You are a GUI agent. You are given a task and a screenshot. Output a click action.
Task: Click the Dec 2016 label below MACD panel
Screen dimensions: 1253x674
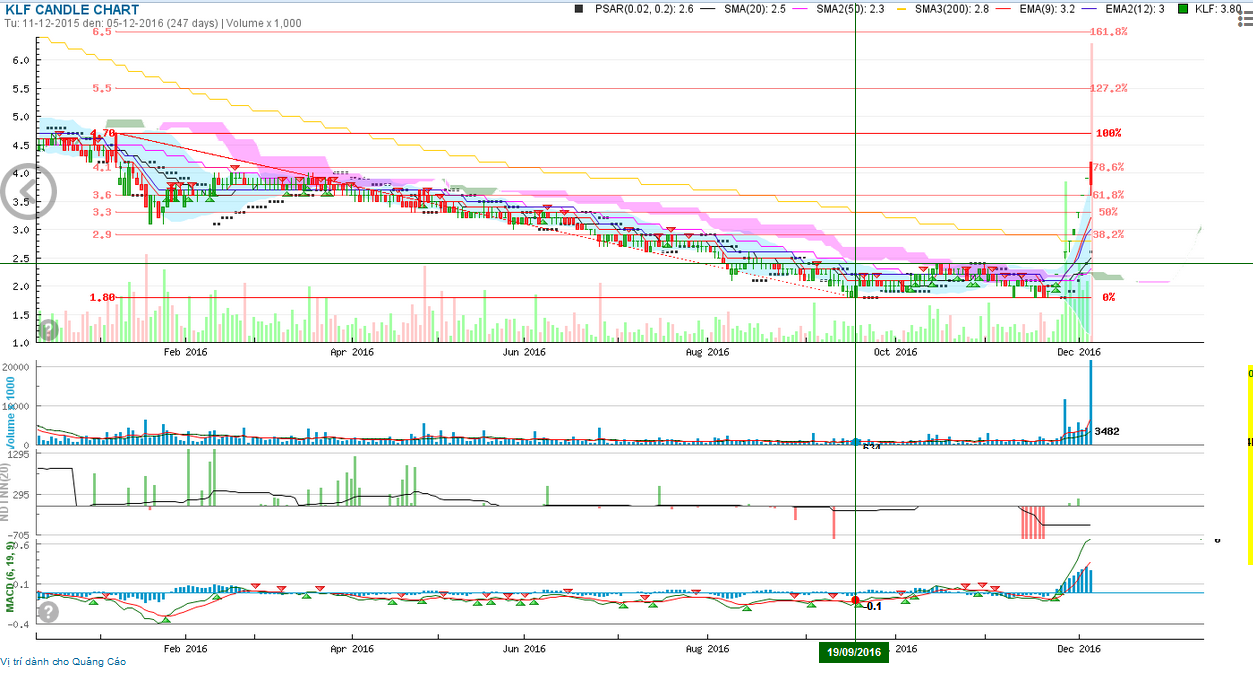(x=1079, y=648)
